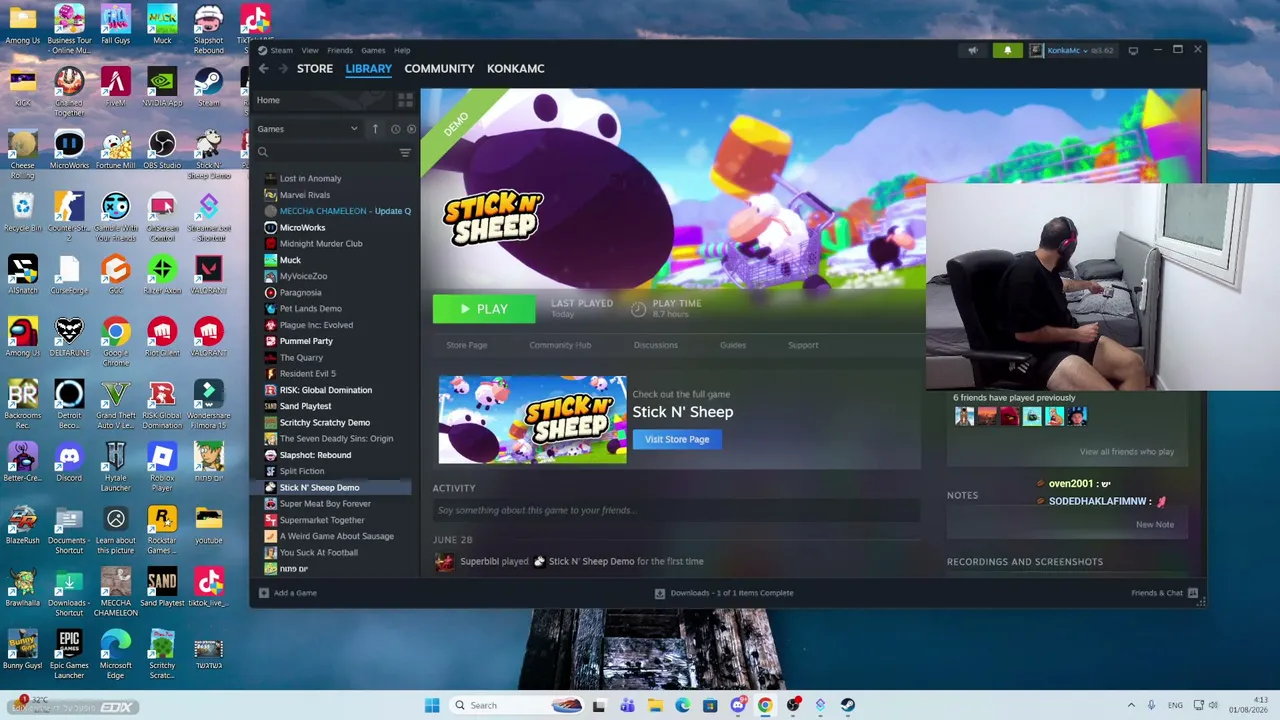Switch to the STORE tab
The height and width of the screenshot is (720, 1280).
pyautogui.click(x=315, y=69)
